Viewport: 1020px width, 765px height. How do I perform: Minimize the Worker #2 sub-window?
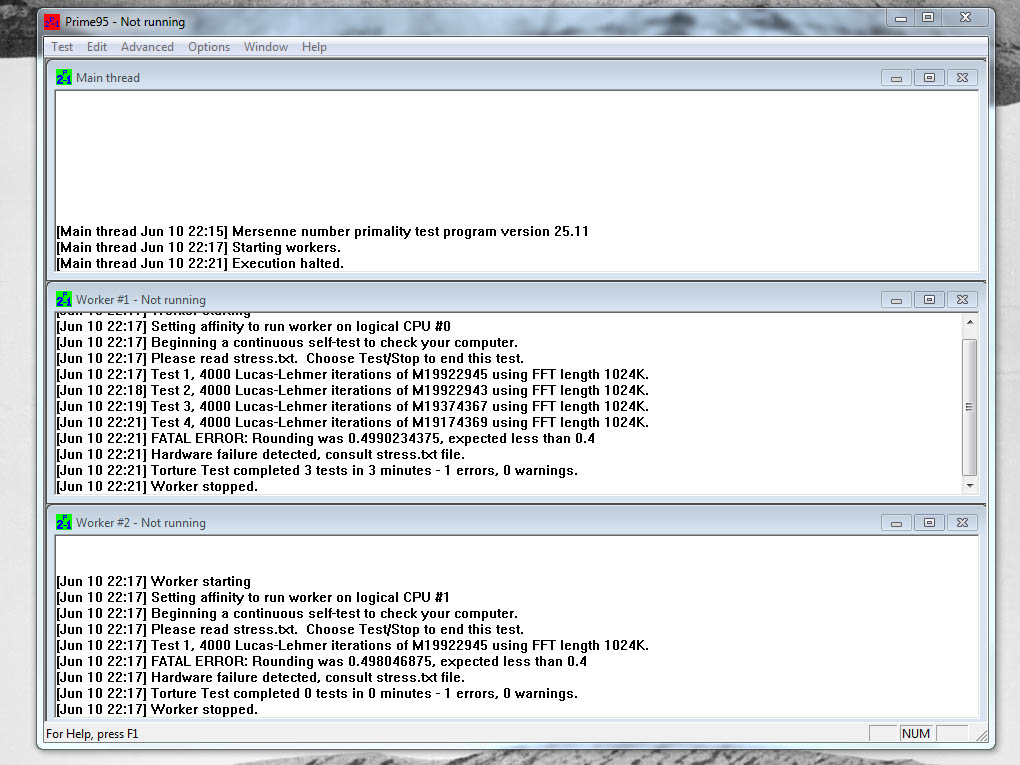[x=896, y=523]
